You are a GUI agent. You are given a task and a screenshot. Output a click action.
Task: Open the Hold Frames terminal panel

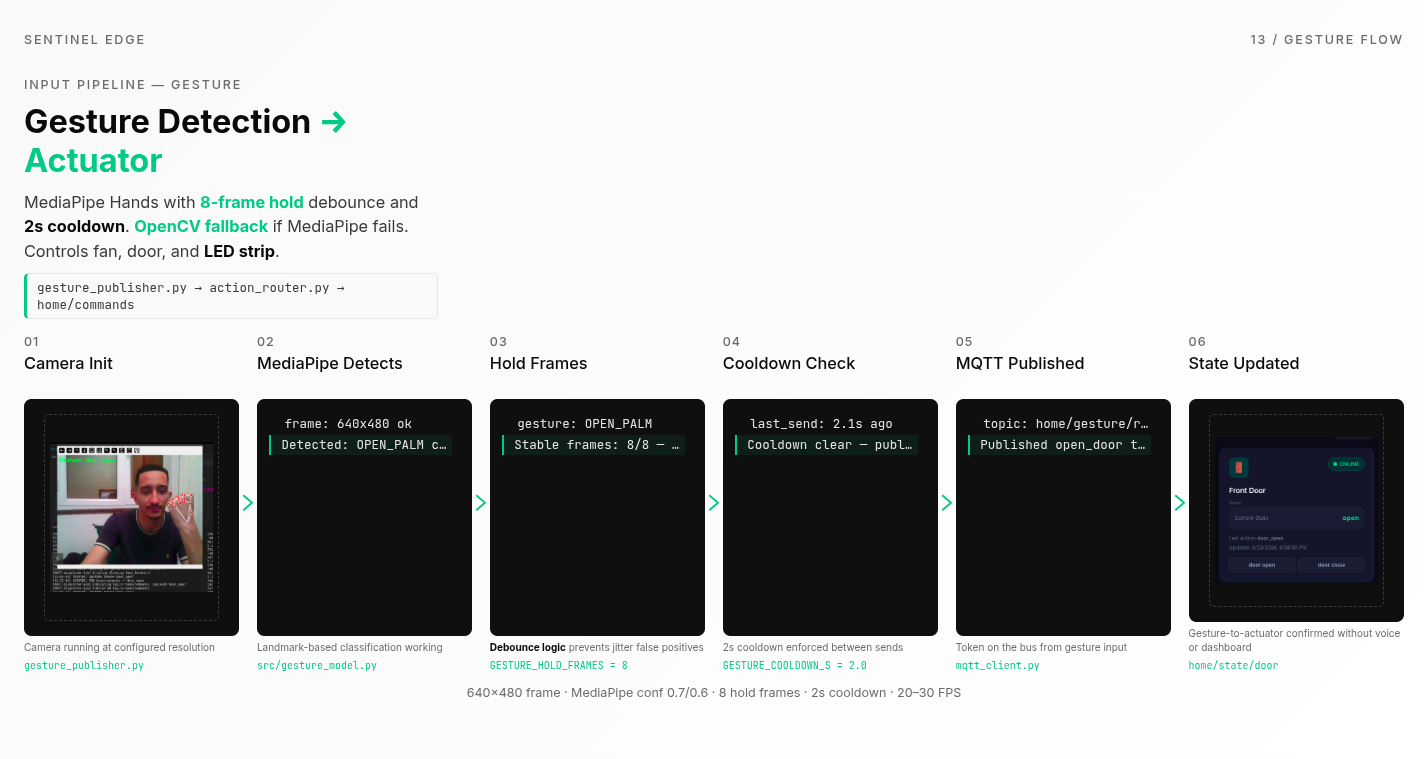pos(597,517)
